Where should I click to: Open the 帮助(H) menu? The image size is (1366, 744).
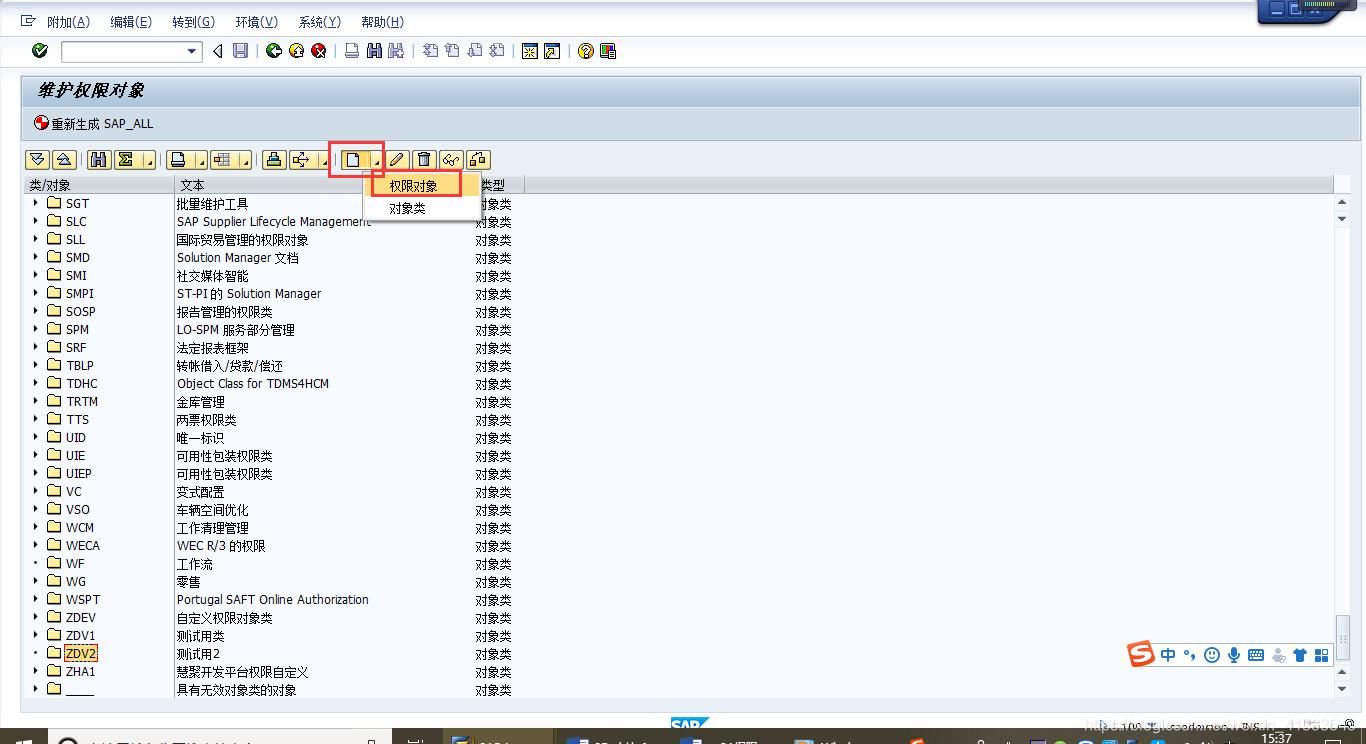click(383, 22)
